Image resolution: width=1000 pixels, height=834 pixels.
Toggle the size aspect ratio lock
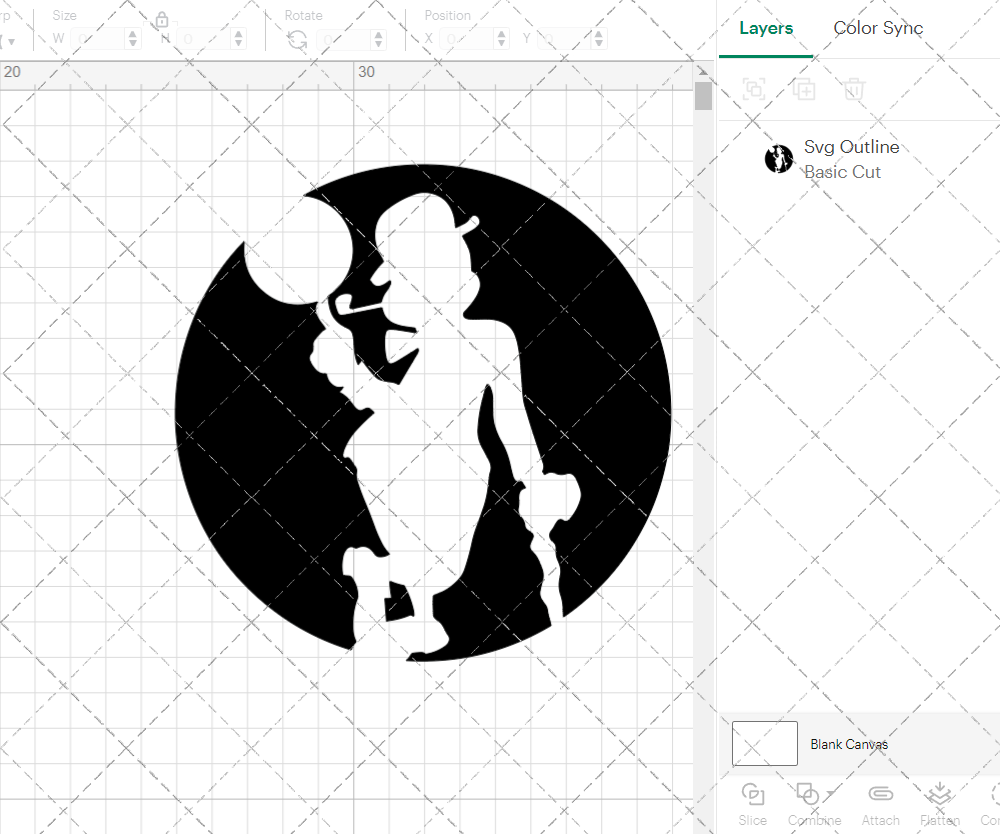161,19
